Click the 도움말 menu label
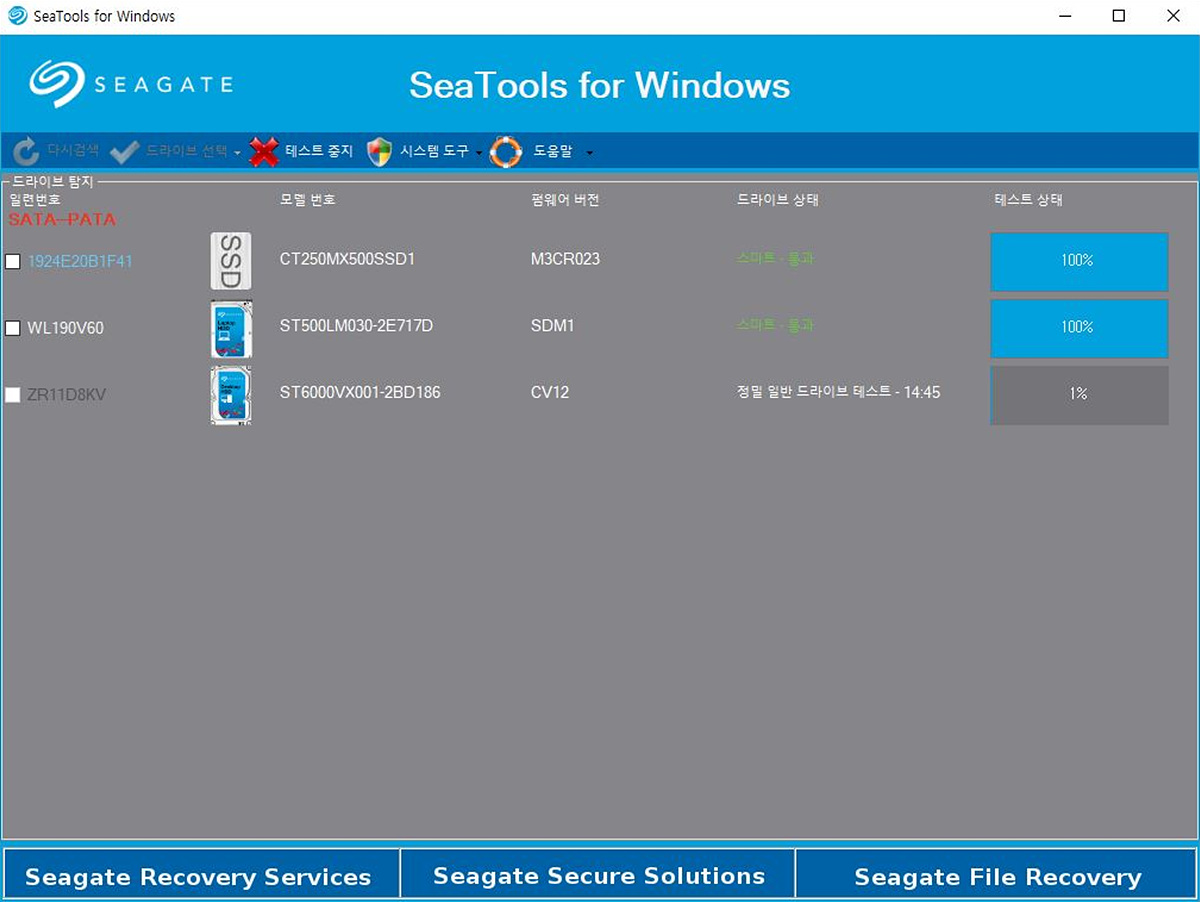This screenshot has height=902, width=1200. [x=553, y=151]
